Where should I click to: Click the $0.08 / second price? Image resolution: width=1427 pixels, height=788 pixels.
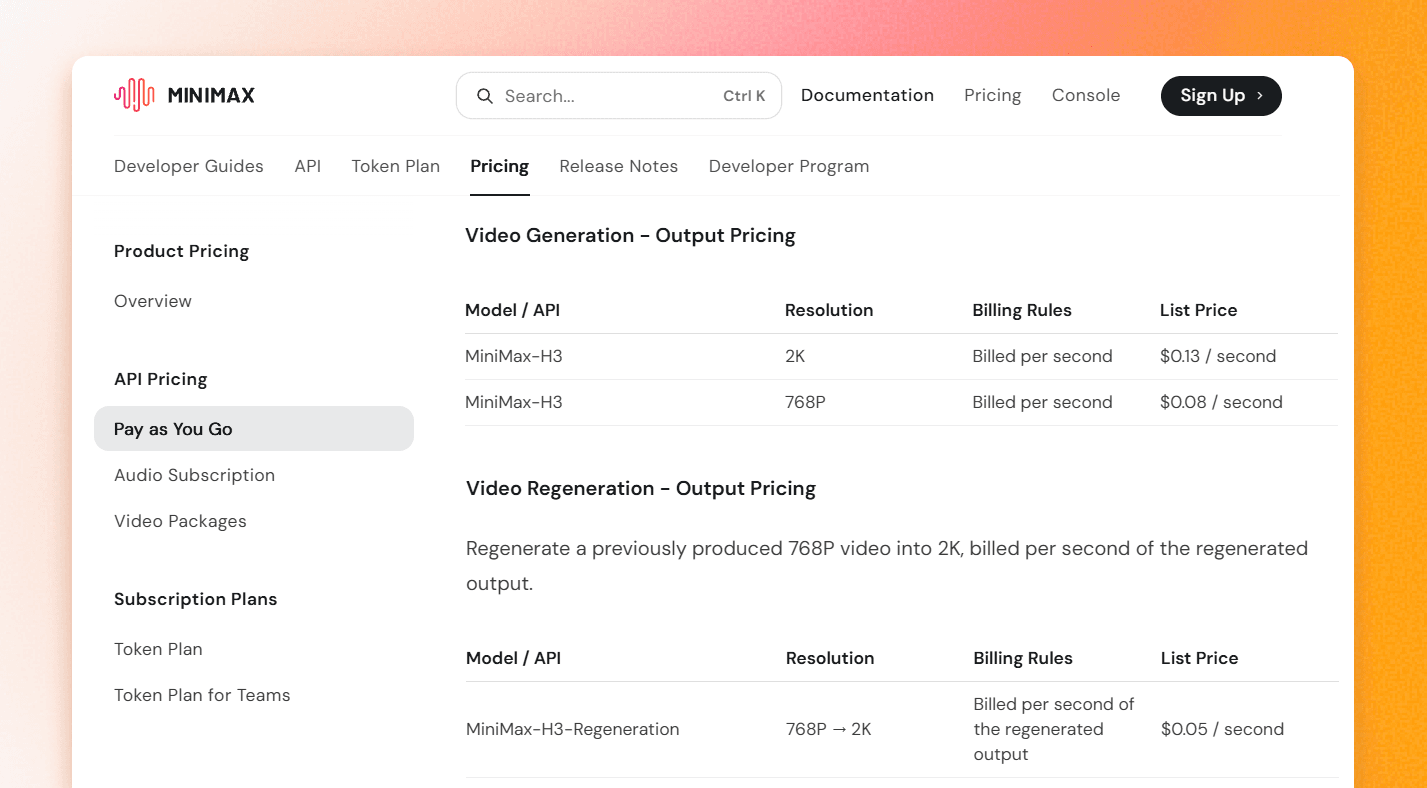coord(1221,402)
